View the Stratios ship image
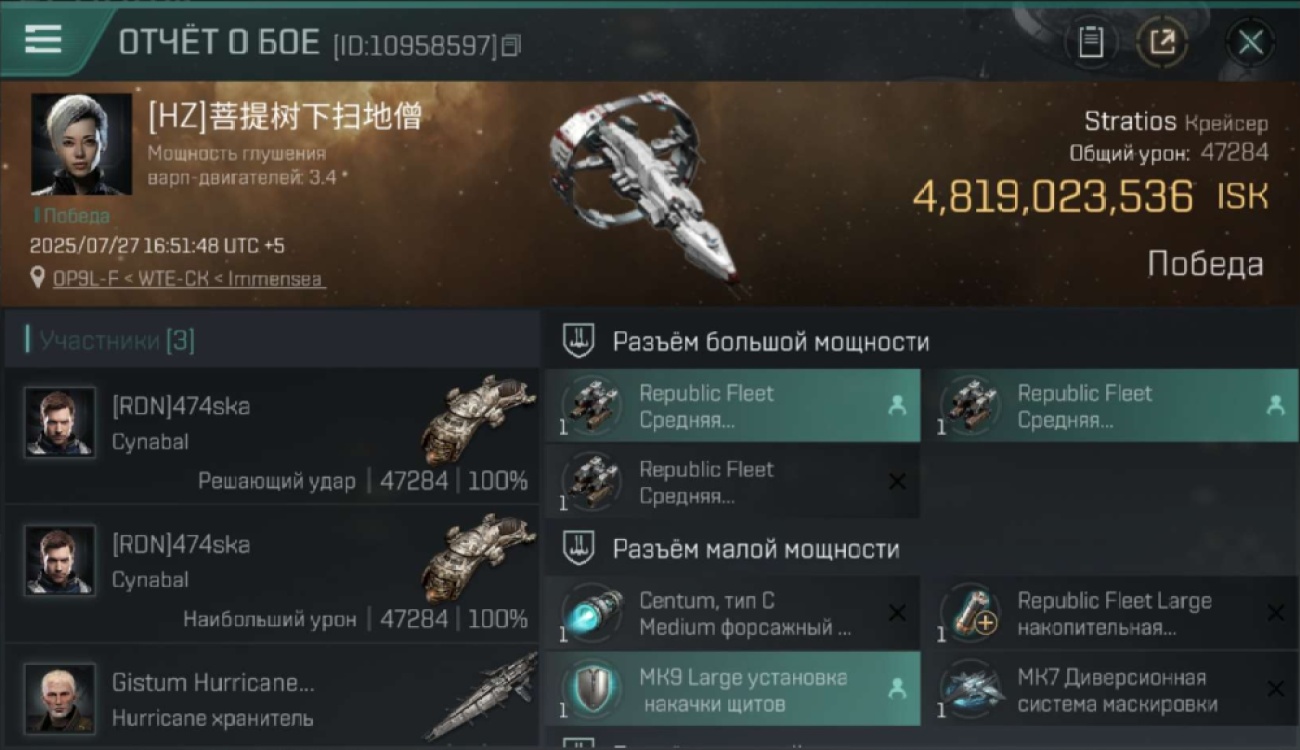 click(x=648, y=190)
